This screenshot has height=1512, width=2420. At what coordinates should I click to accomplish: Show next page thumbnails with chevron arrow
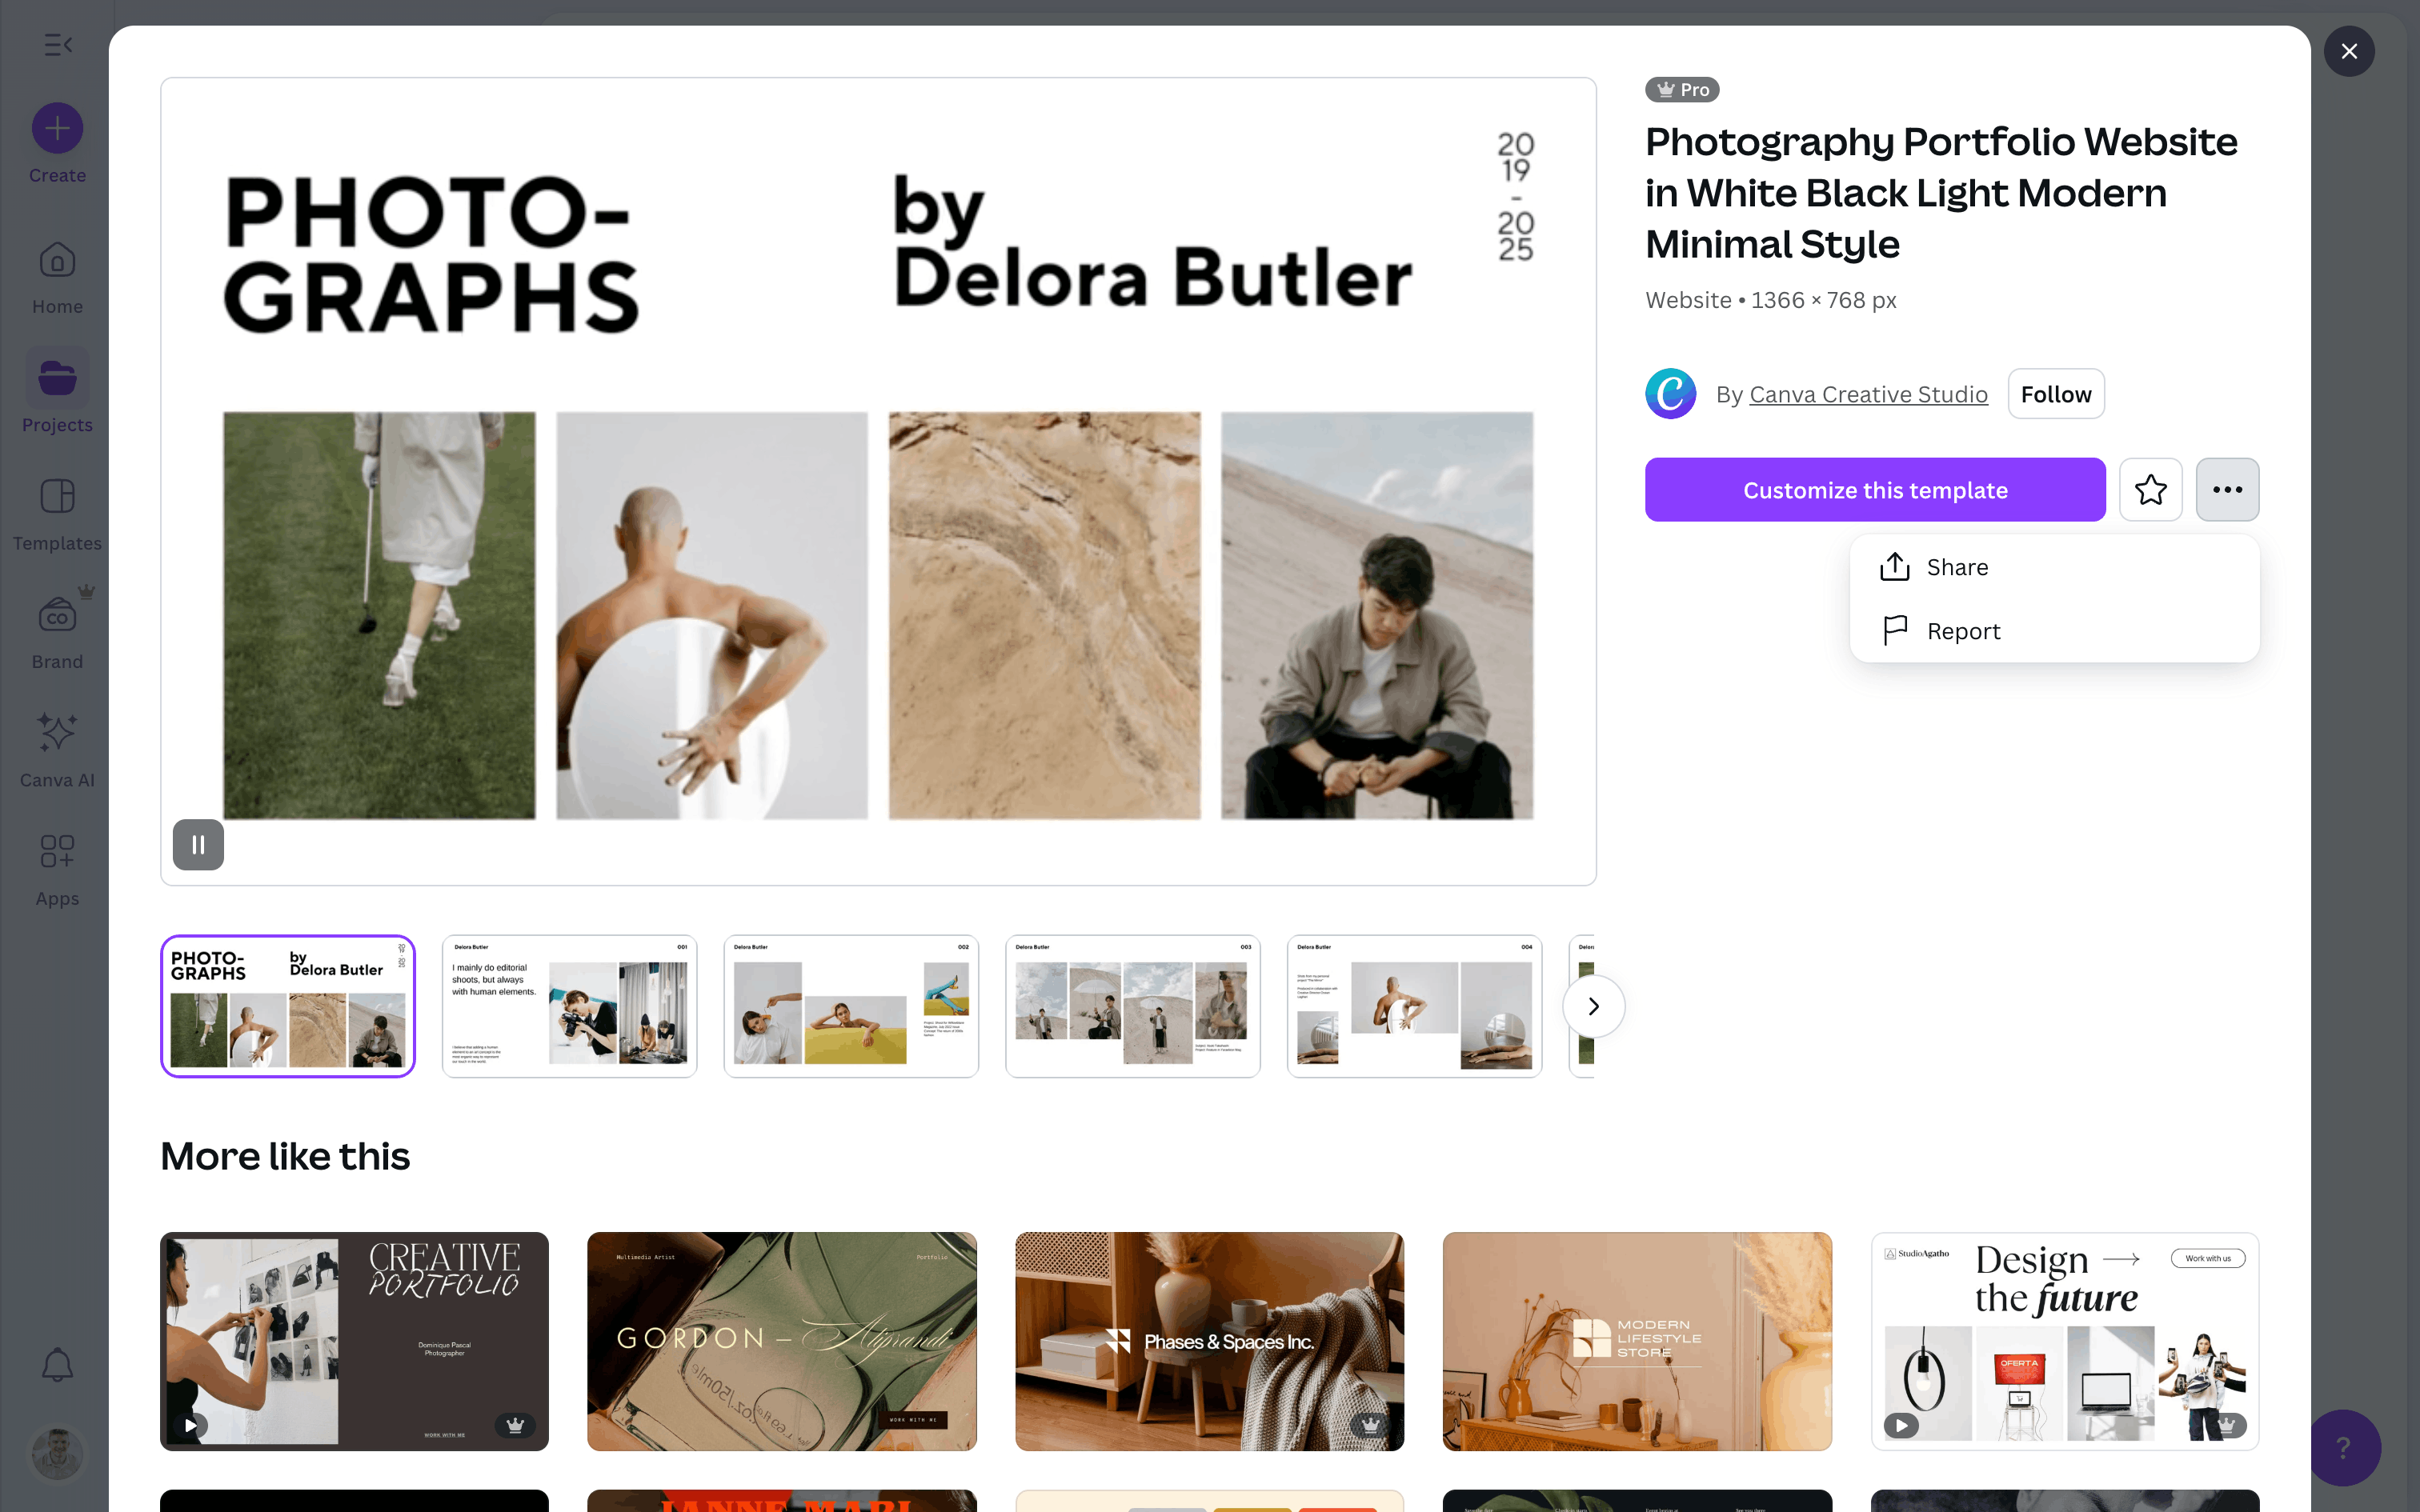tap(1593, 1006)
